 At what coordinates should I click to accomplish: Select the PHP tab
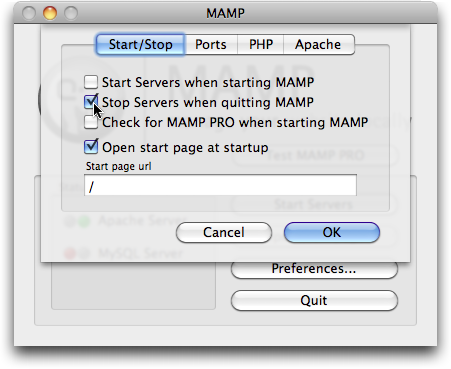pos(261,44)
